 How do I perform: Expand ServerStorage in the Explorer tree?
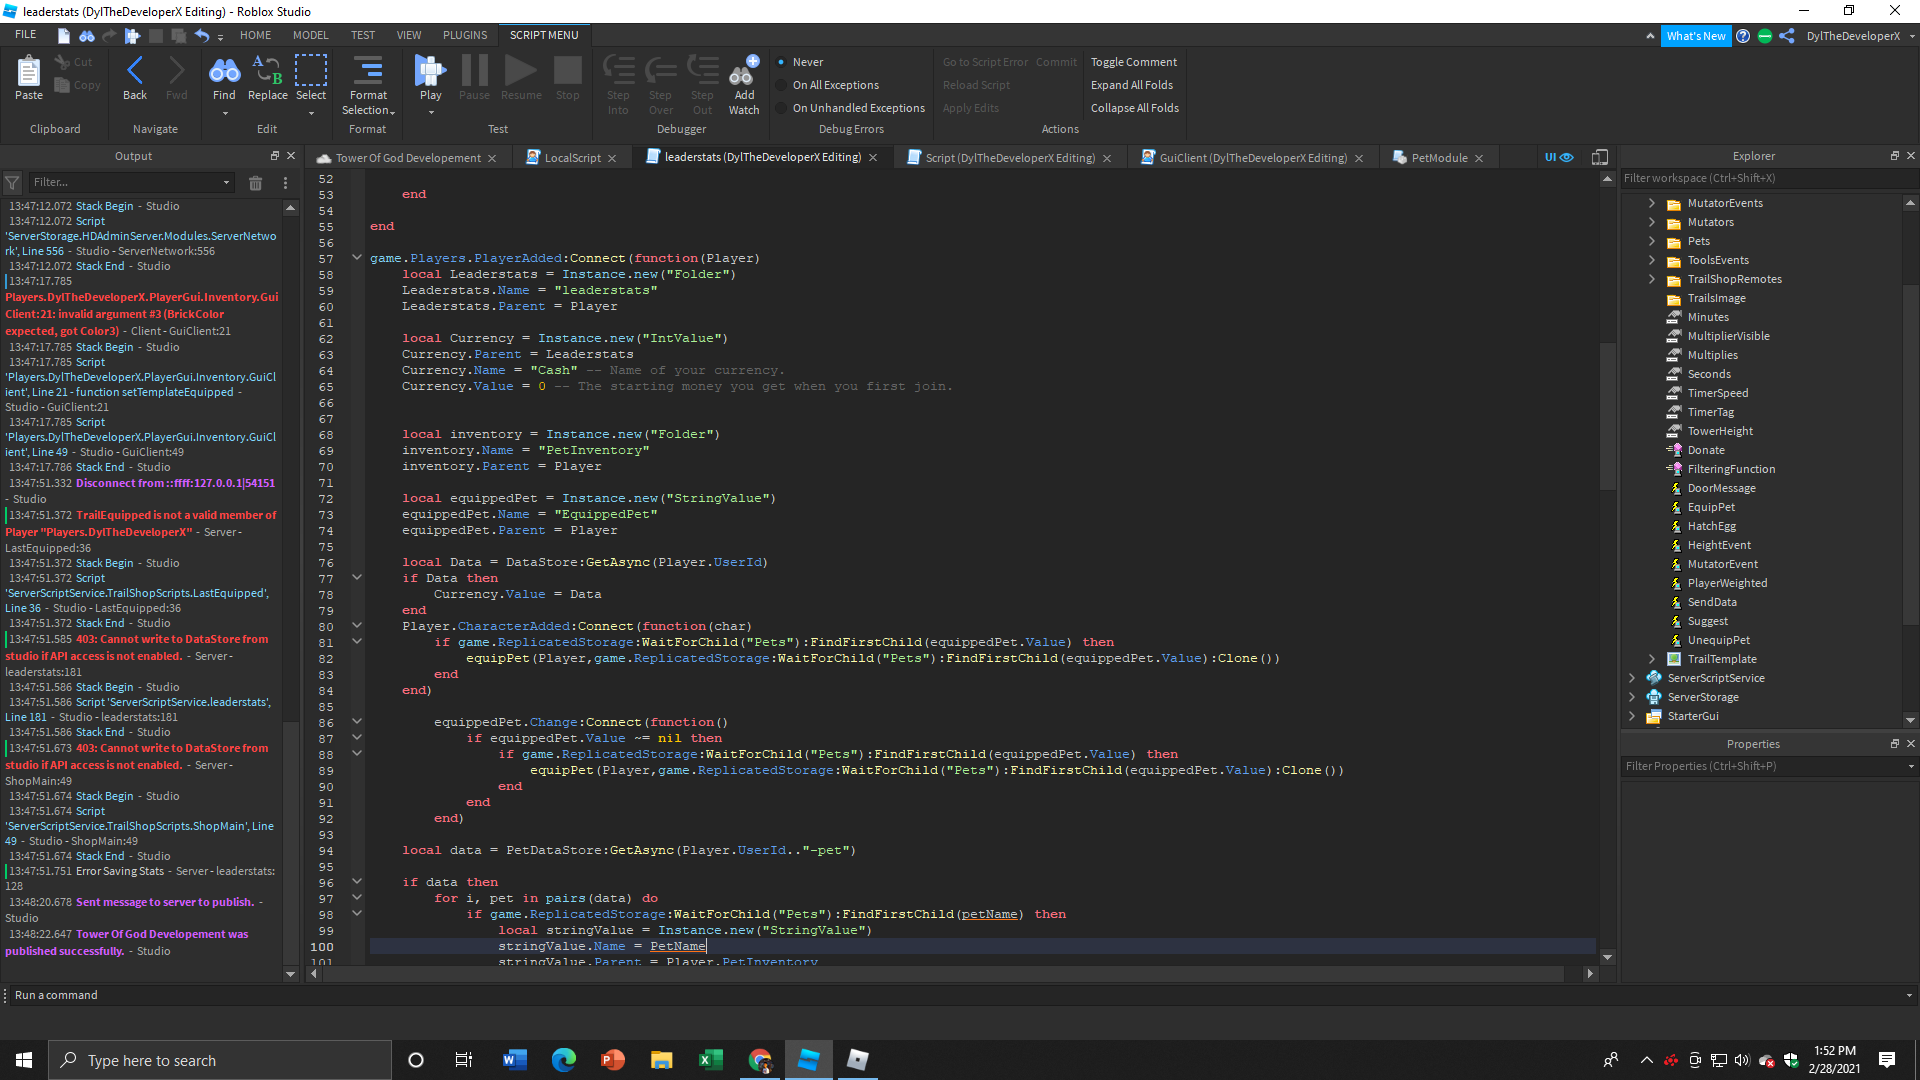click(1632, 697)
